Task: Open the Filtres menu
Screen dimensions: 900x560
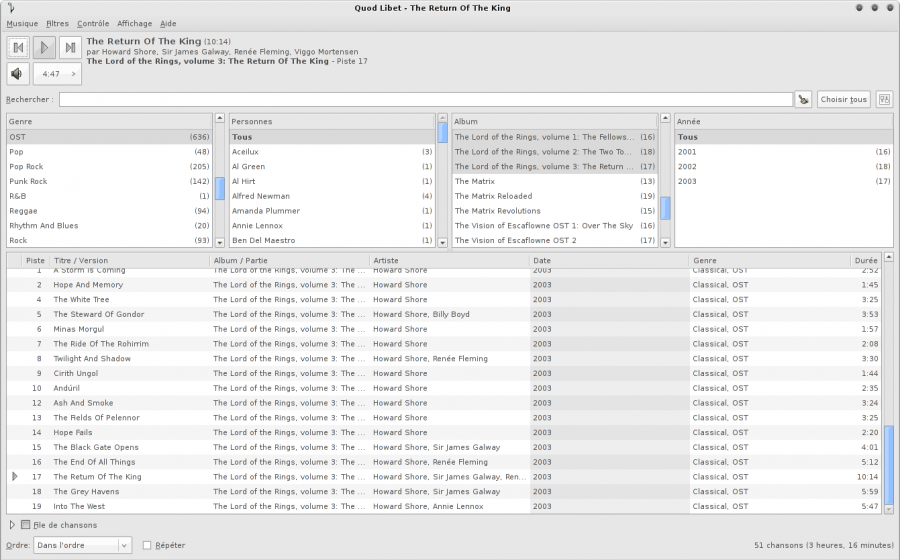Action: click(x=57, y=24)
